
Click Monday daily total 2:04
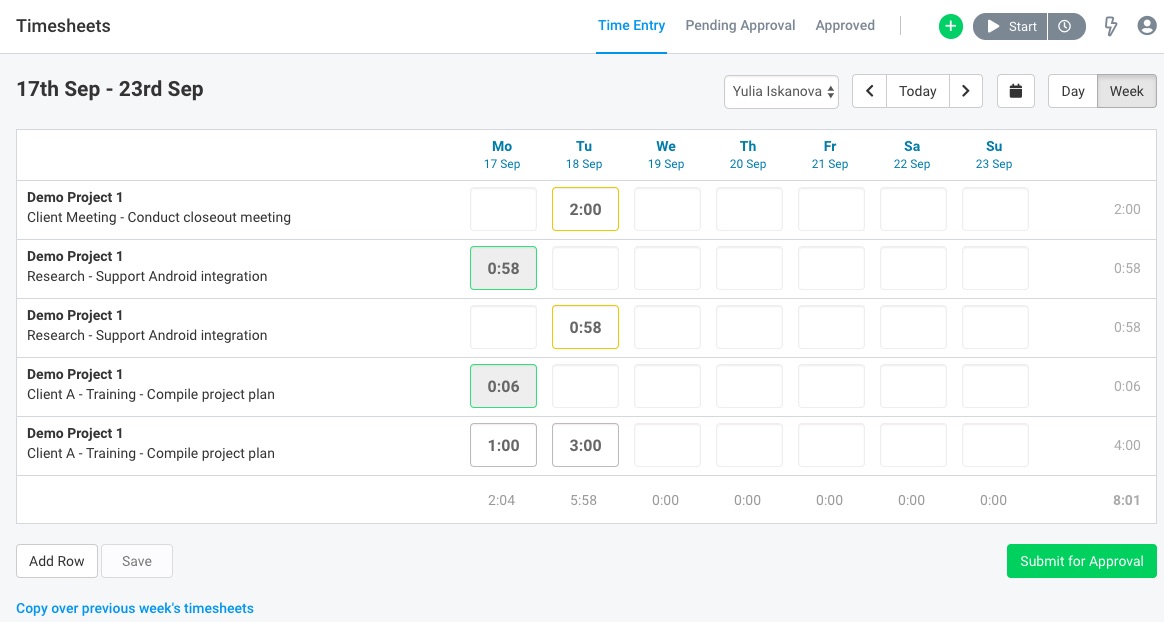[x=501, y=500]
